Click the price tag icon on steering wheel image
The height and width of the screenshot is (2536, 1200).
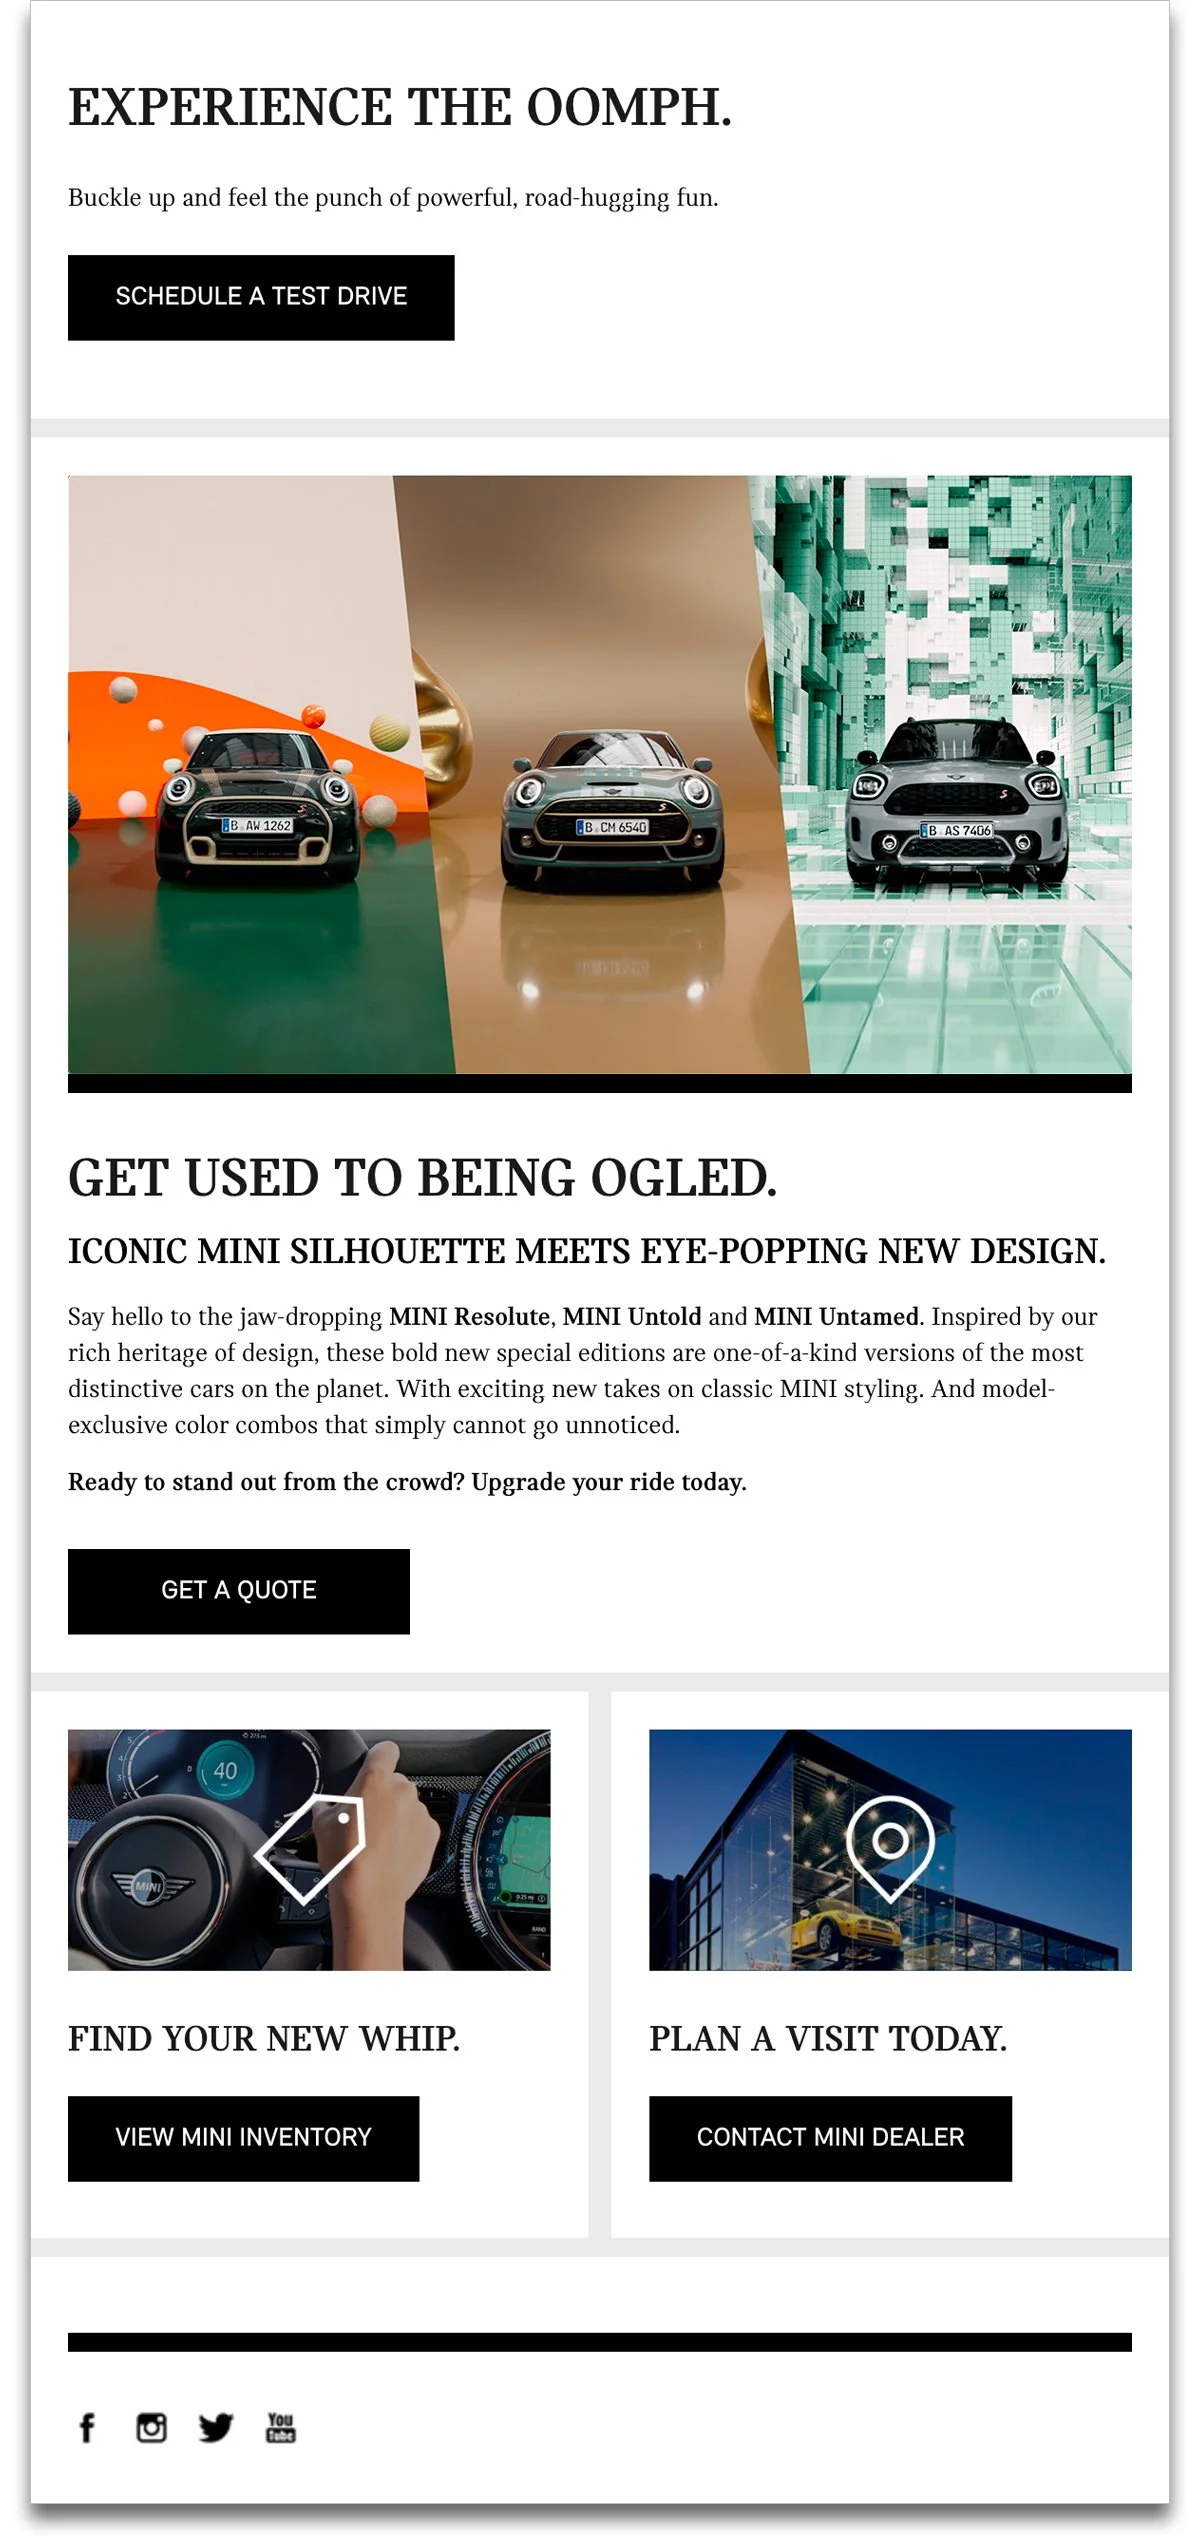(310, 1849)
